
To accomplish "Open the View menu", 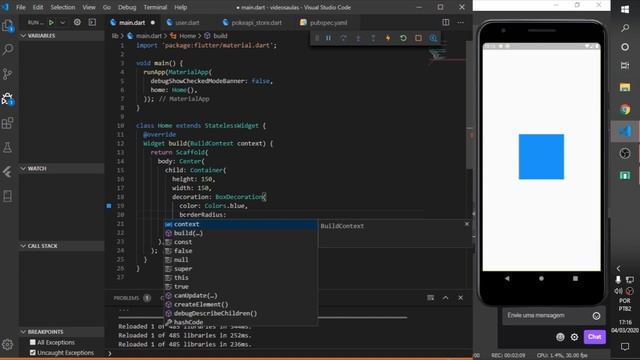I will [89, 7].
